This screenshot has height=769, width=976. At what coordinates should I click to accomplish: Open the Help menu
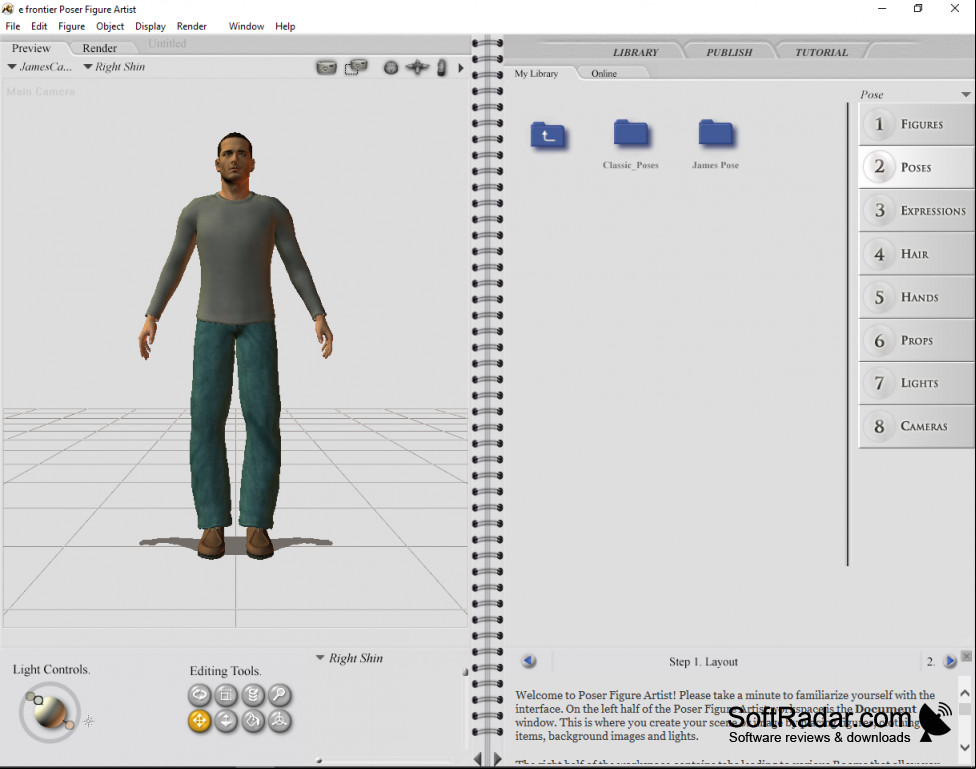[x=285, y=26]
